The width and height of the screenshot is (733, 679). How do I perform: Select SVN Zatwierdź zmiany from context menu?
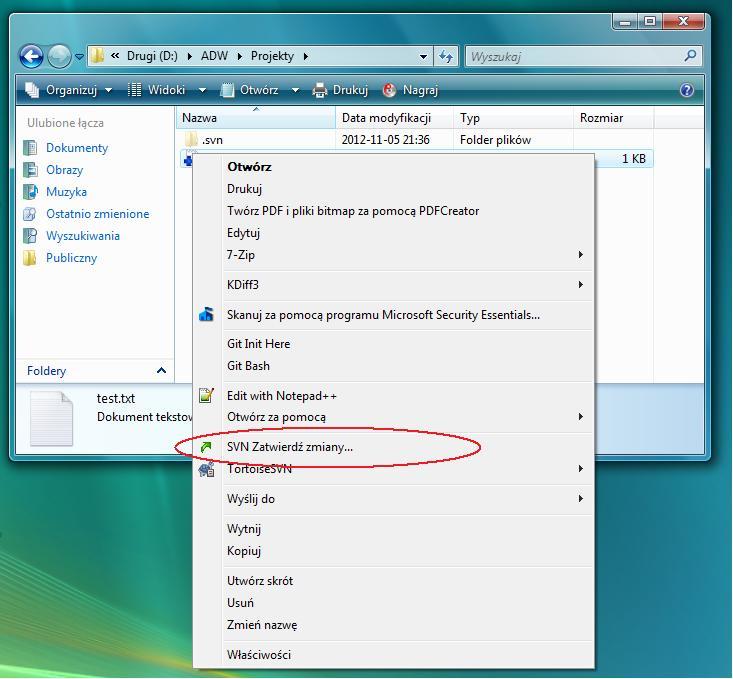coord(290,447)
